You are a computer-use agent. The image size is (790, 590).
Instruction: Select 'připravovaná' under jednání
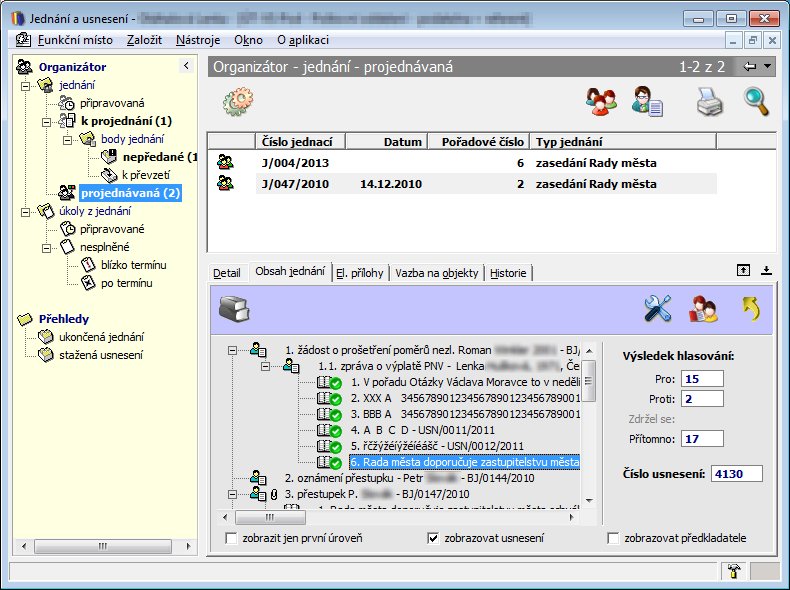(112, 103)
